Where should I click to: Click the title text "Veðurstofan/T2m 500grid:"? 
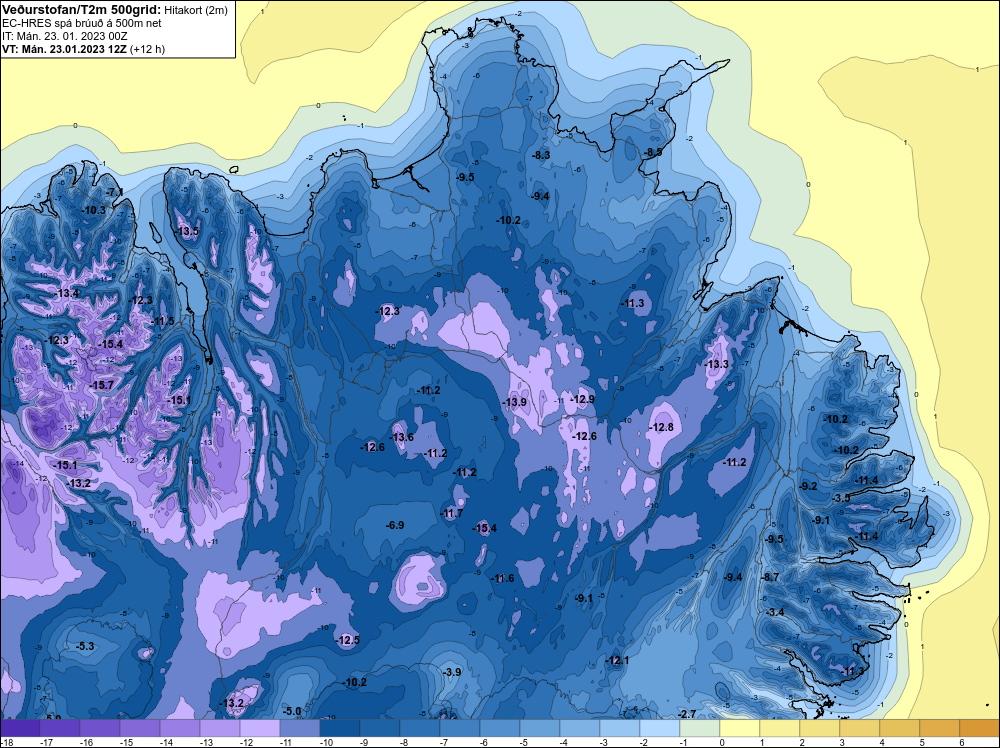(x=81, y=10)
